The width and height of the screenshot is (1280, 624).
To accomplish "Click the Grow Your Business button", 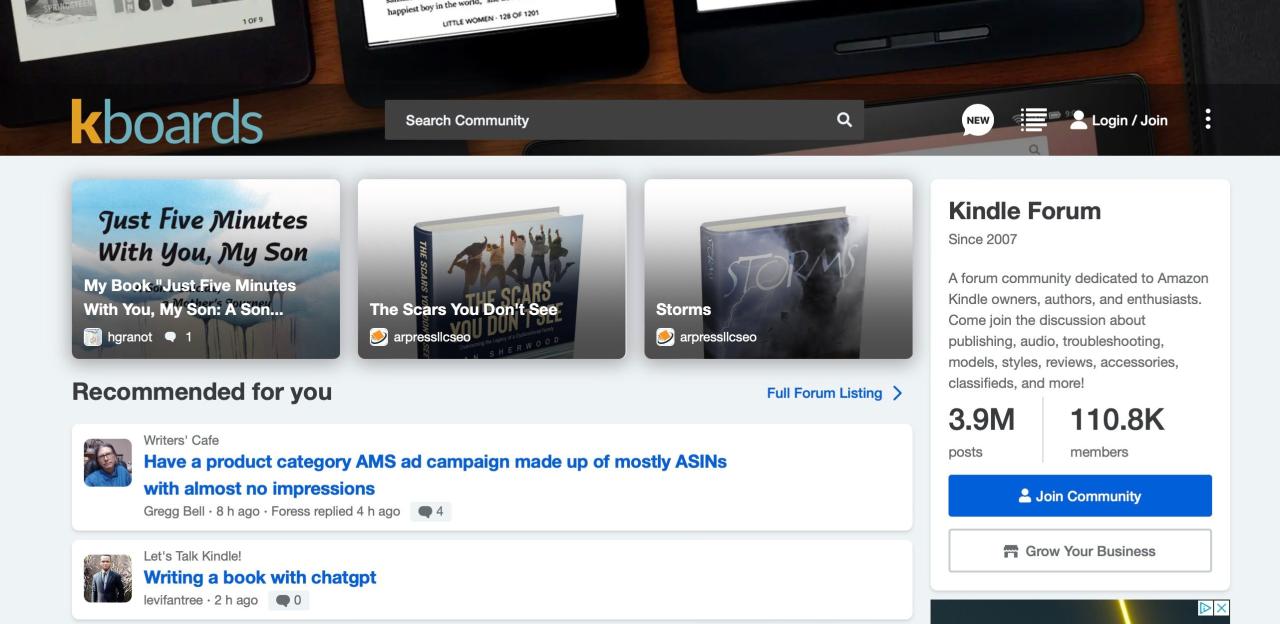I will coord(1080,551).
